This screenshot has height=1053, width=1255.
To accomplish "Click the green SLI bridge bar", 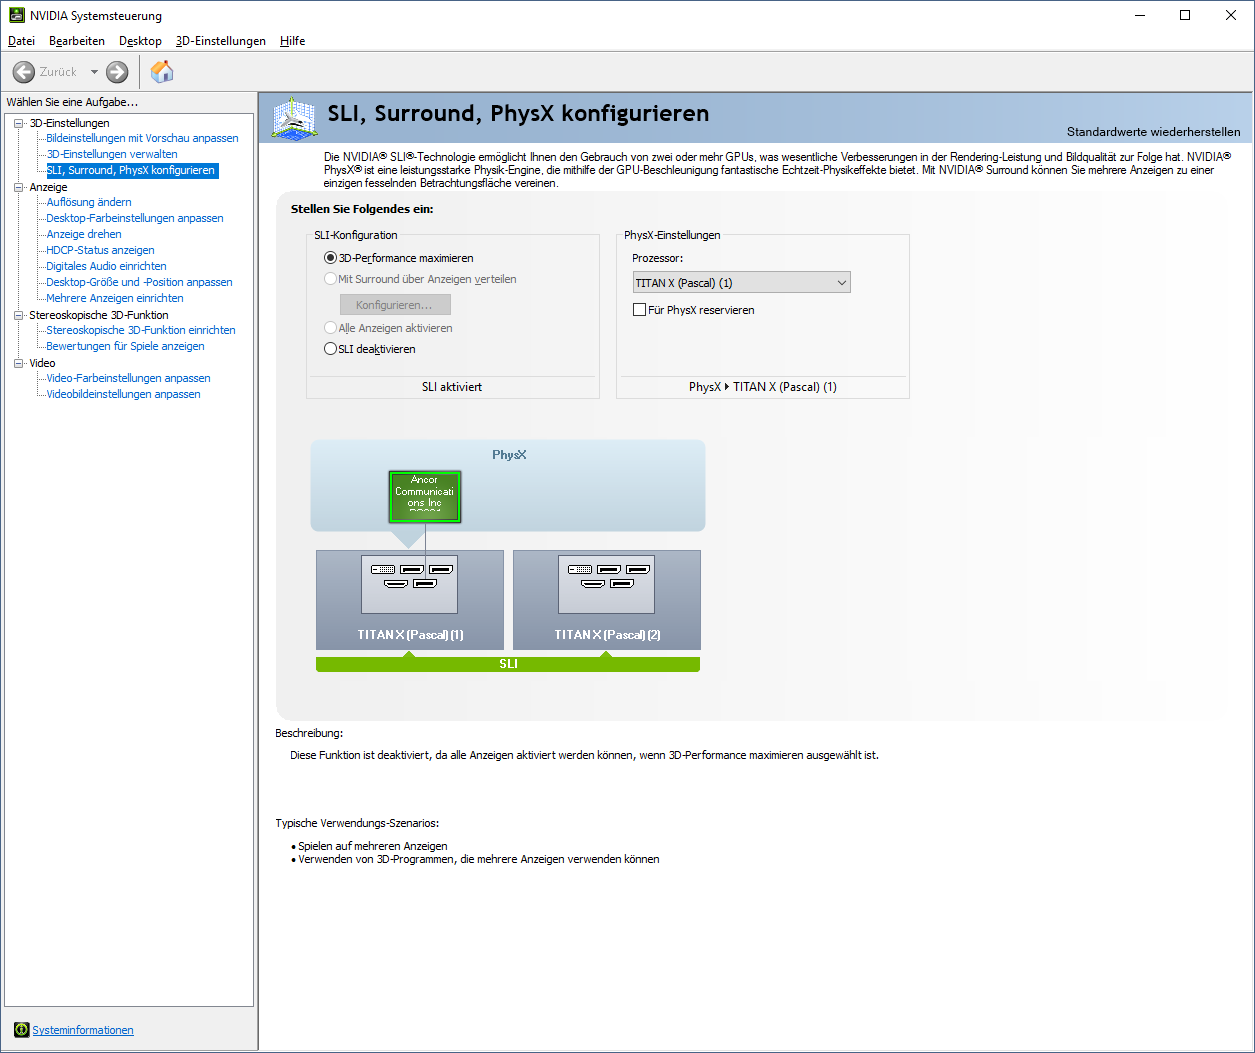I will [x=508, y=664].
